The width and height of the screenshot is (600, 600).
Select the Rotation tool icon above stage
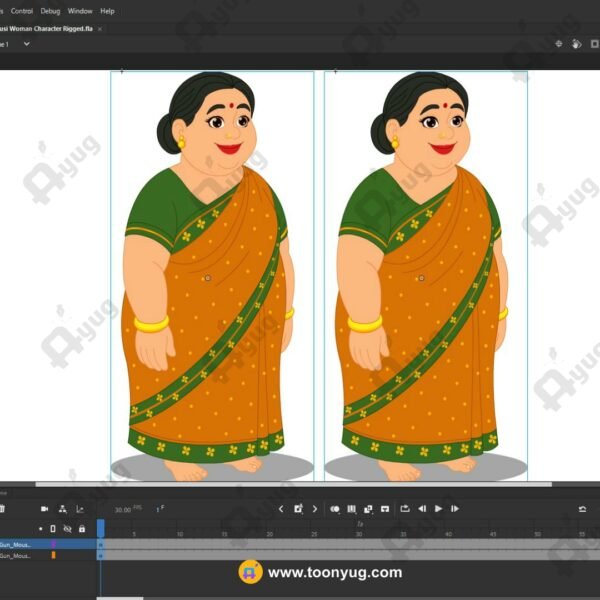click(x=576, y=44)
